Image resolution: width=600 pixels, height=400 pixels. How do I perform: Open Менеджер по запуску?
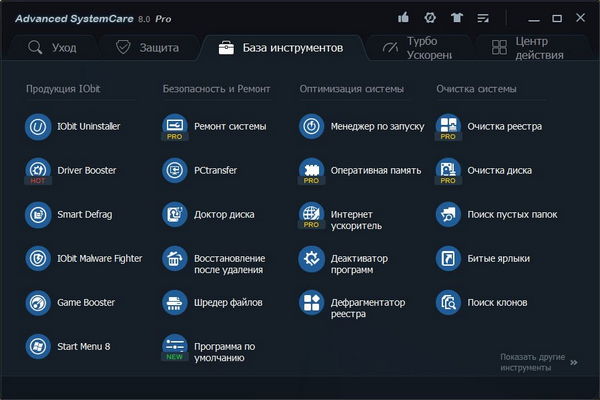[x=312, y=127]
